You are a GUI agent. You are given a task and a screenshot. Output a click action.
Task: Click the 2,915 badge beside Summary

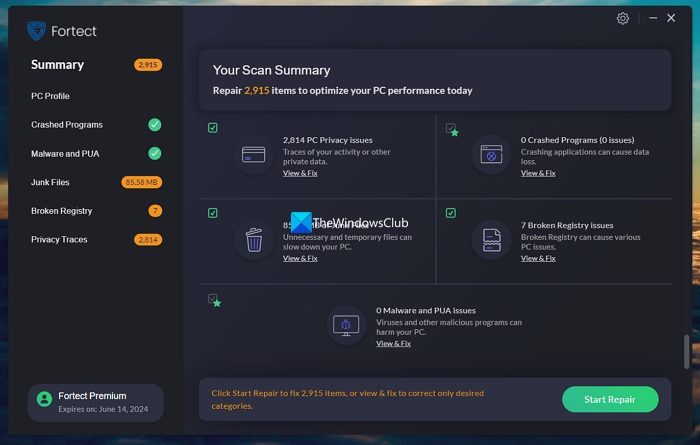pos(148,65)
